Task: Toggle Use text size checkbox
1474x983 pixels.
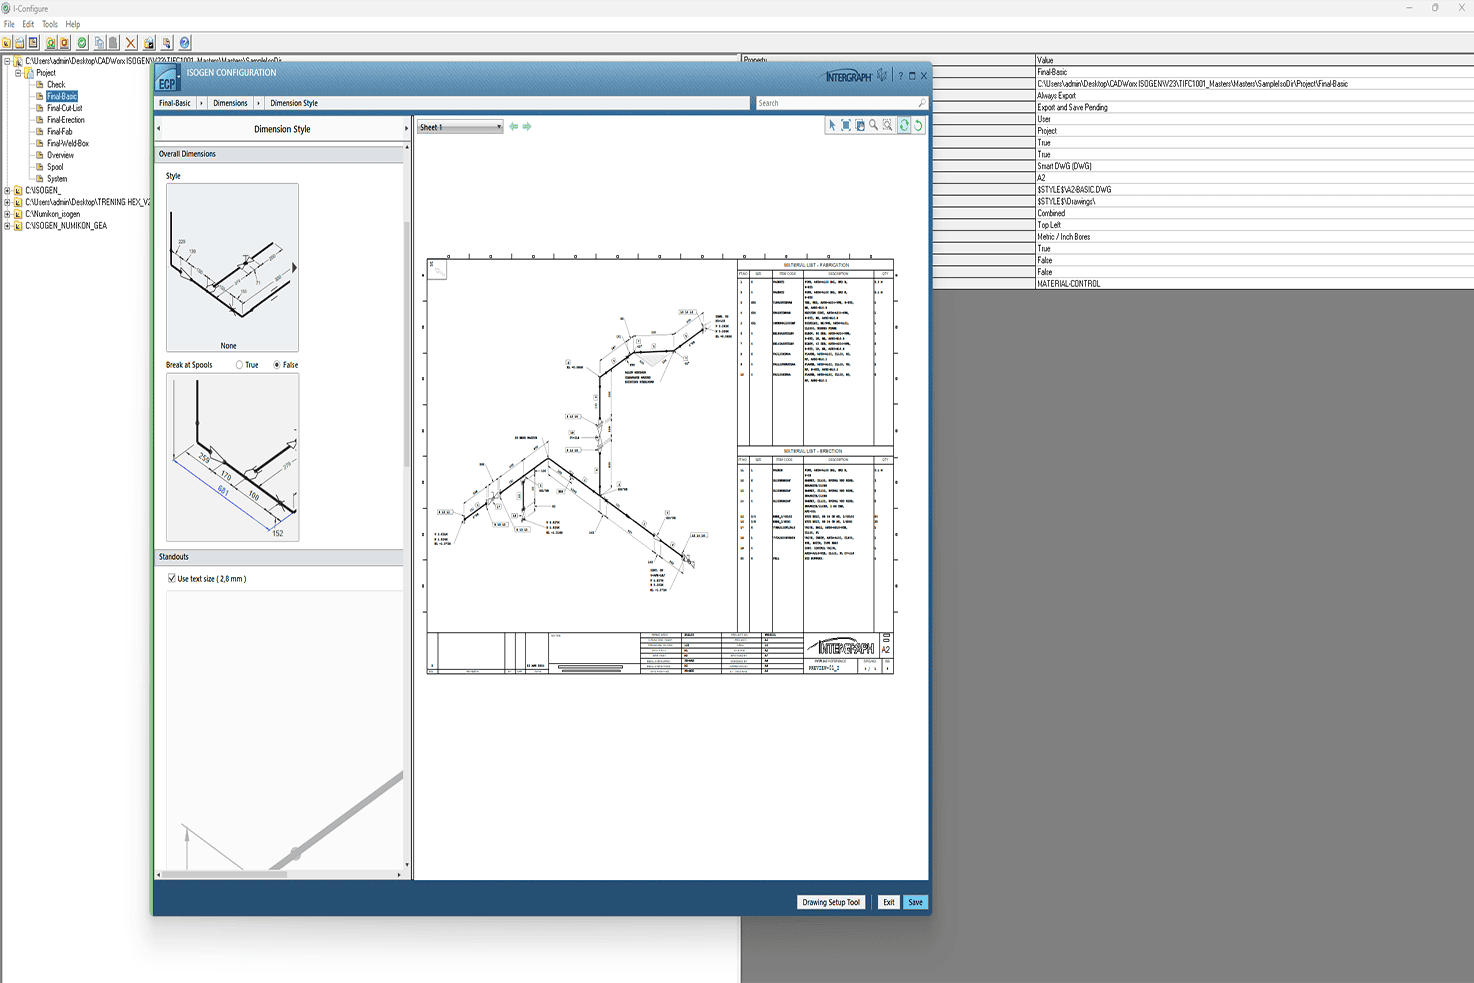Action: (172, 579)
